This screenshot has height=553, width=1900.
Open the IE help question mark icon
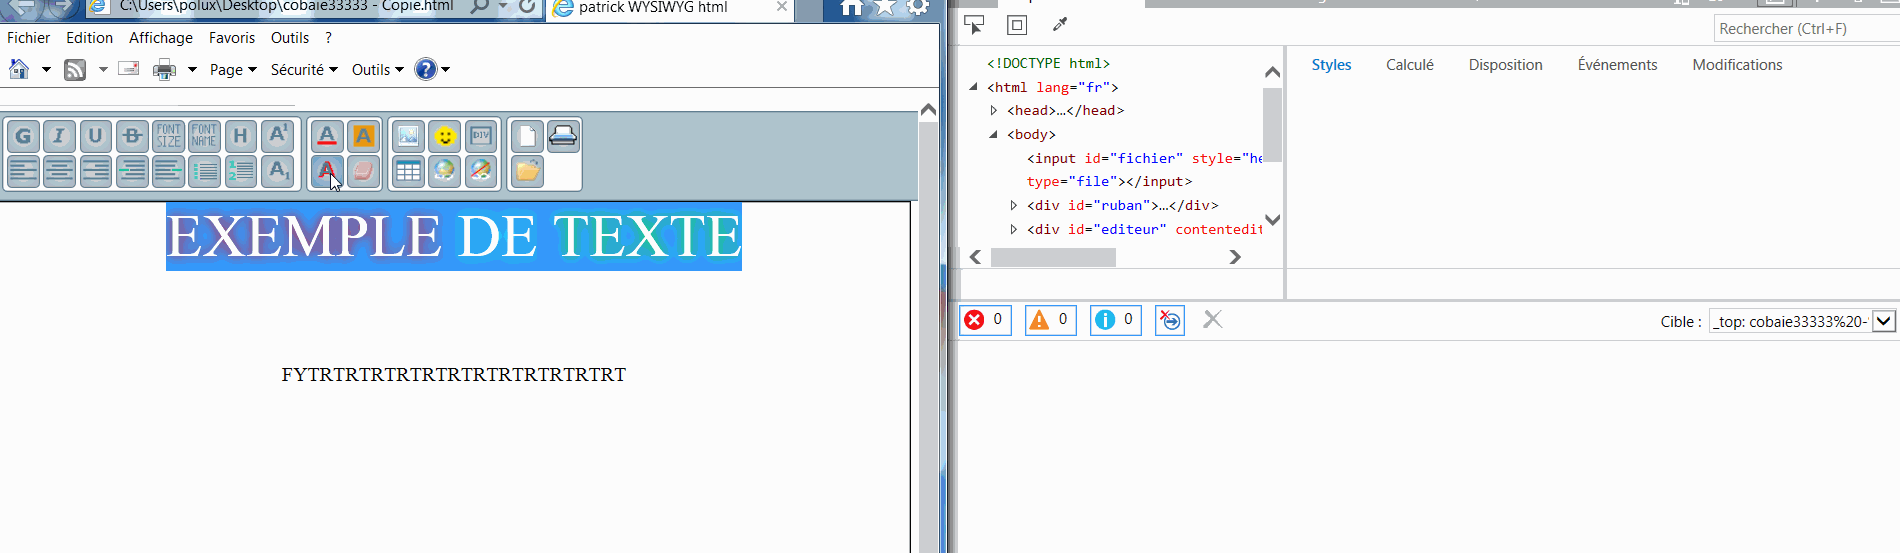pos(426,69)
